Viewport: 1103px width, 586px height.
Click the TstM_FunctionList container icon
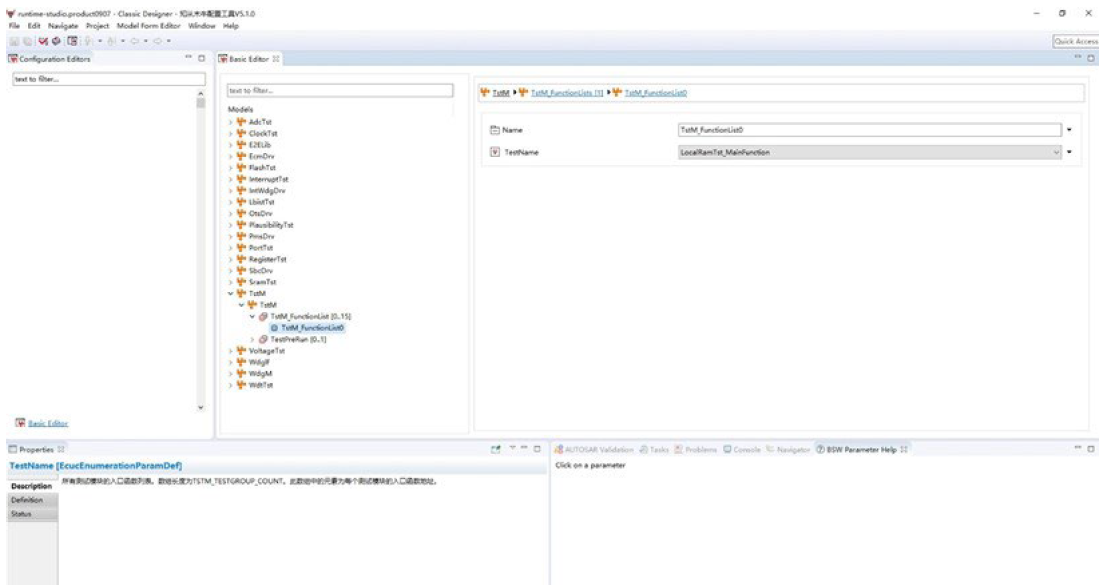(x=264, y=316)
